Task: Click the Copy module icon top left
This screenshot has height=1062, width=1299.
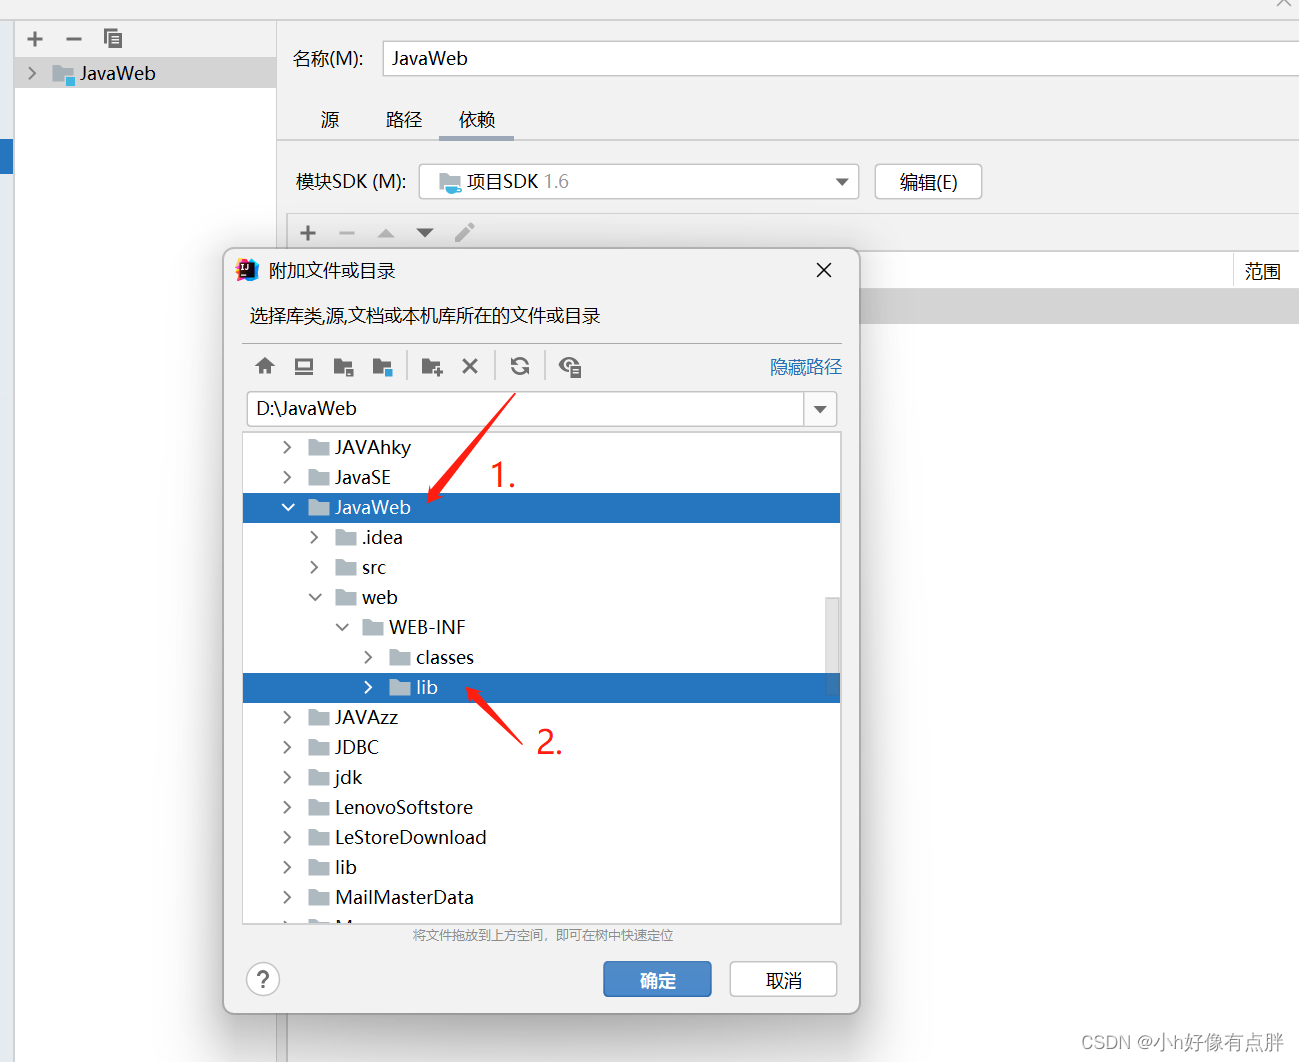Action: point(112,39)
